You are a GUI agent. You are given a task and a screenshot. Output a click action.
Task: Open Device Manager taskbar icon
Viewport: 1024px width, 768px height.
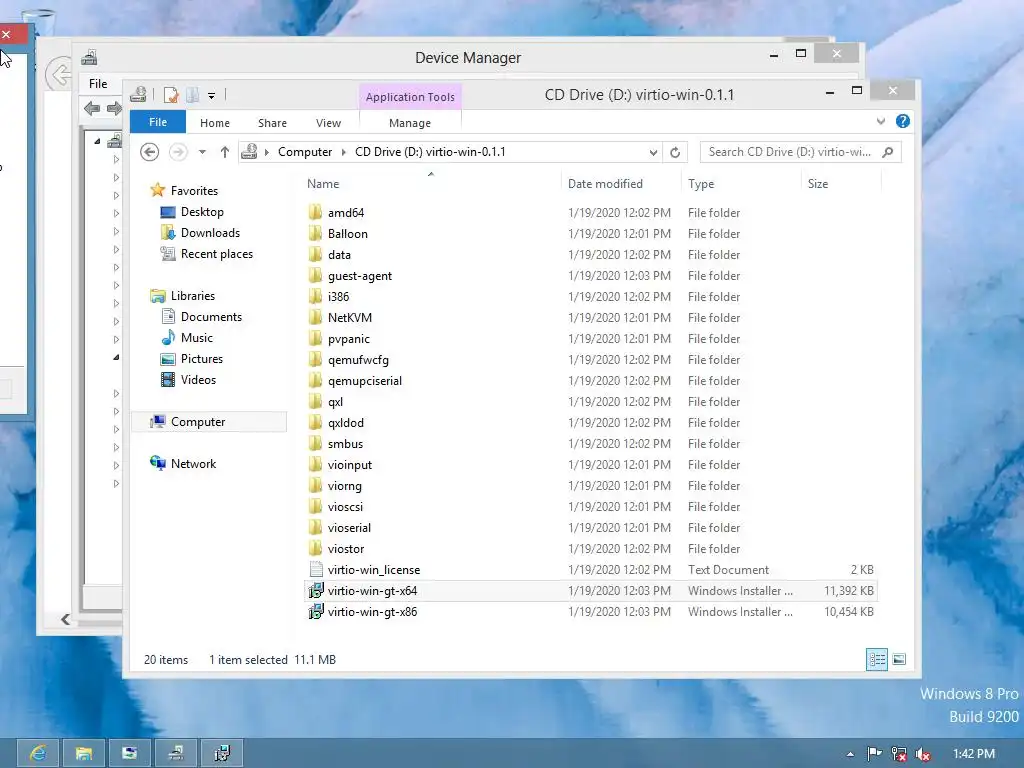tap(176, 753)
